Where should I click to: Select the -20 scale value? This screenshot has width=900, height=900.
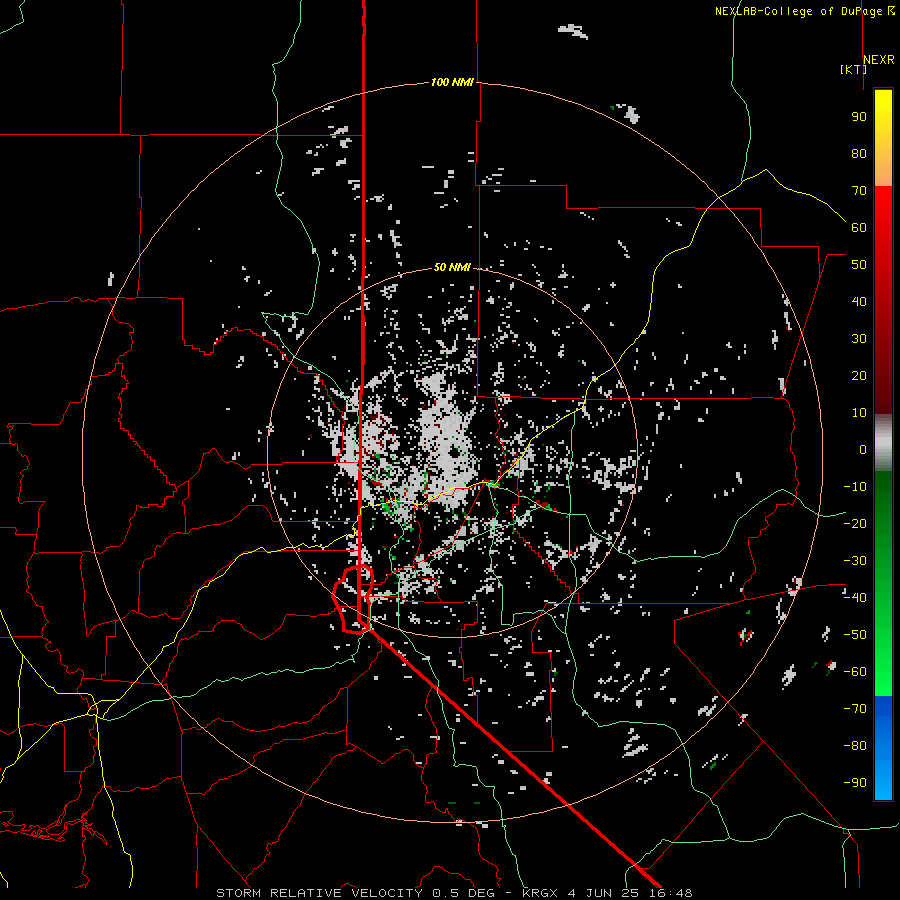855,524
